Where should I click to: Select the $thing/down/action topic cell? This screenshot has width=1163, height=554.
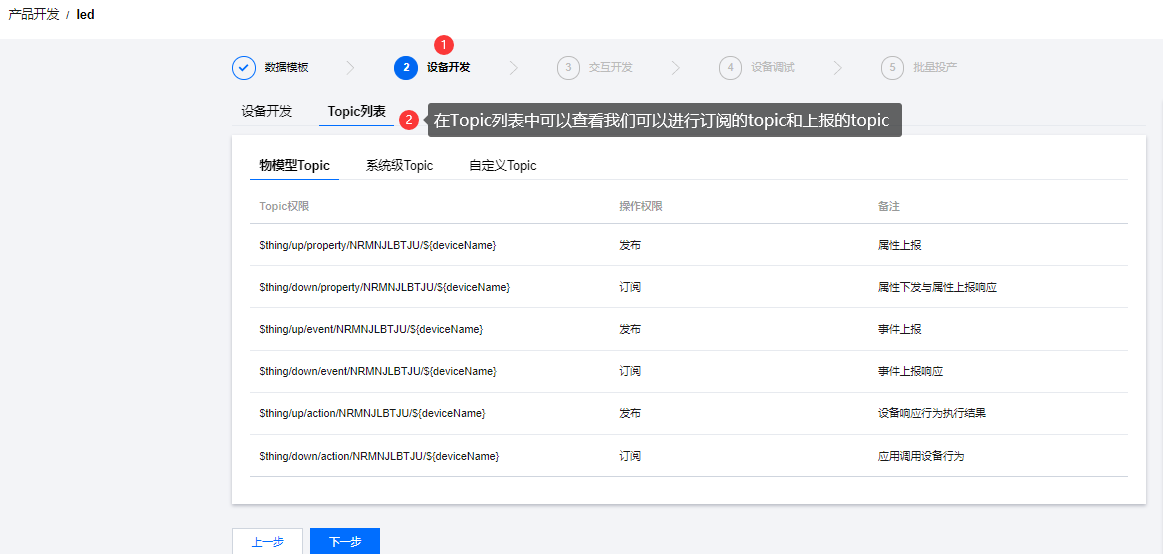[379, 456]
